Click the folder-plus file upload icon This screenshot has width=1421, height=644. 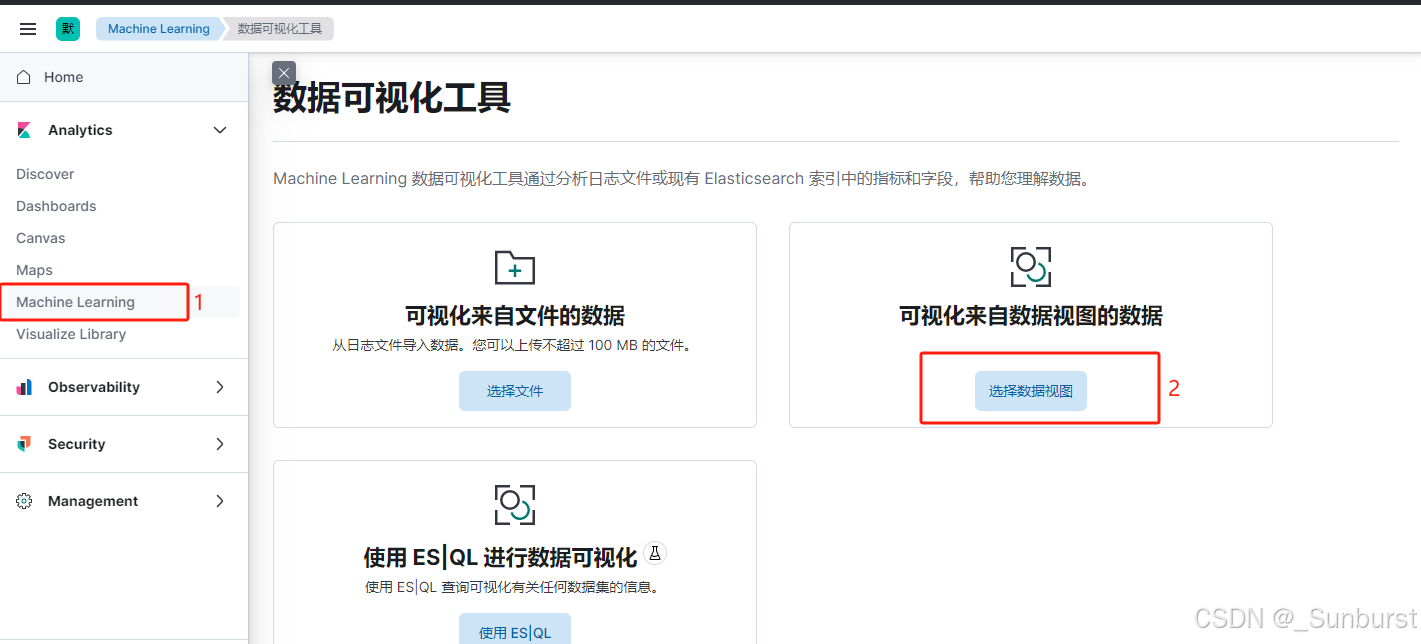click(515, 267)
